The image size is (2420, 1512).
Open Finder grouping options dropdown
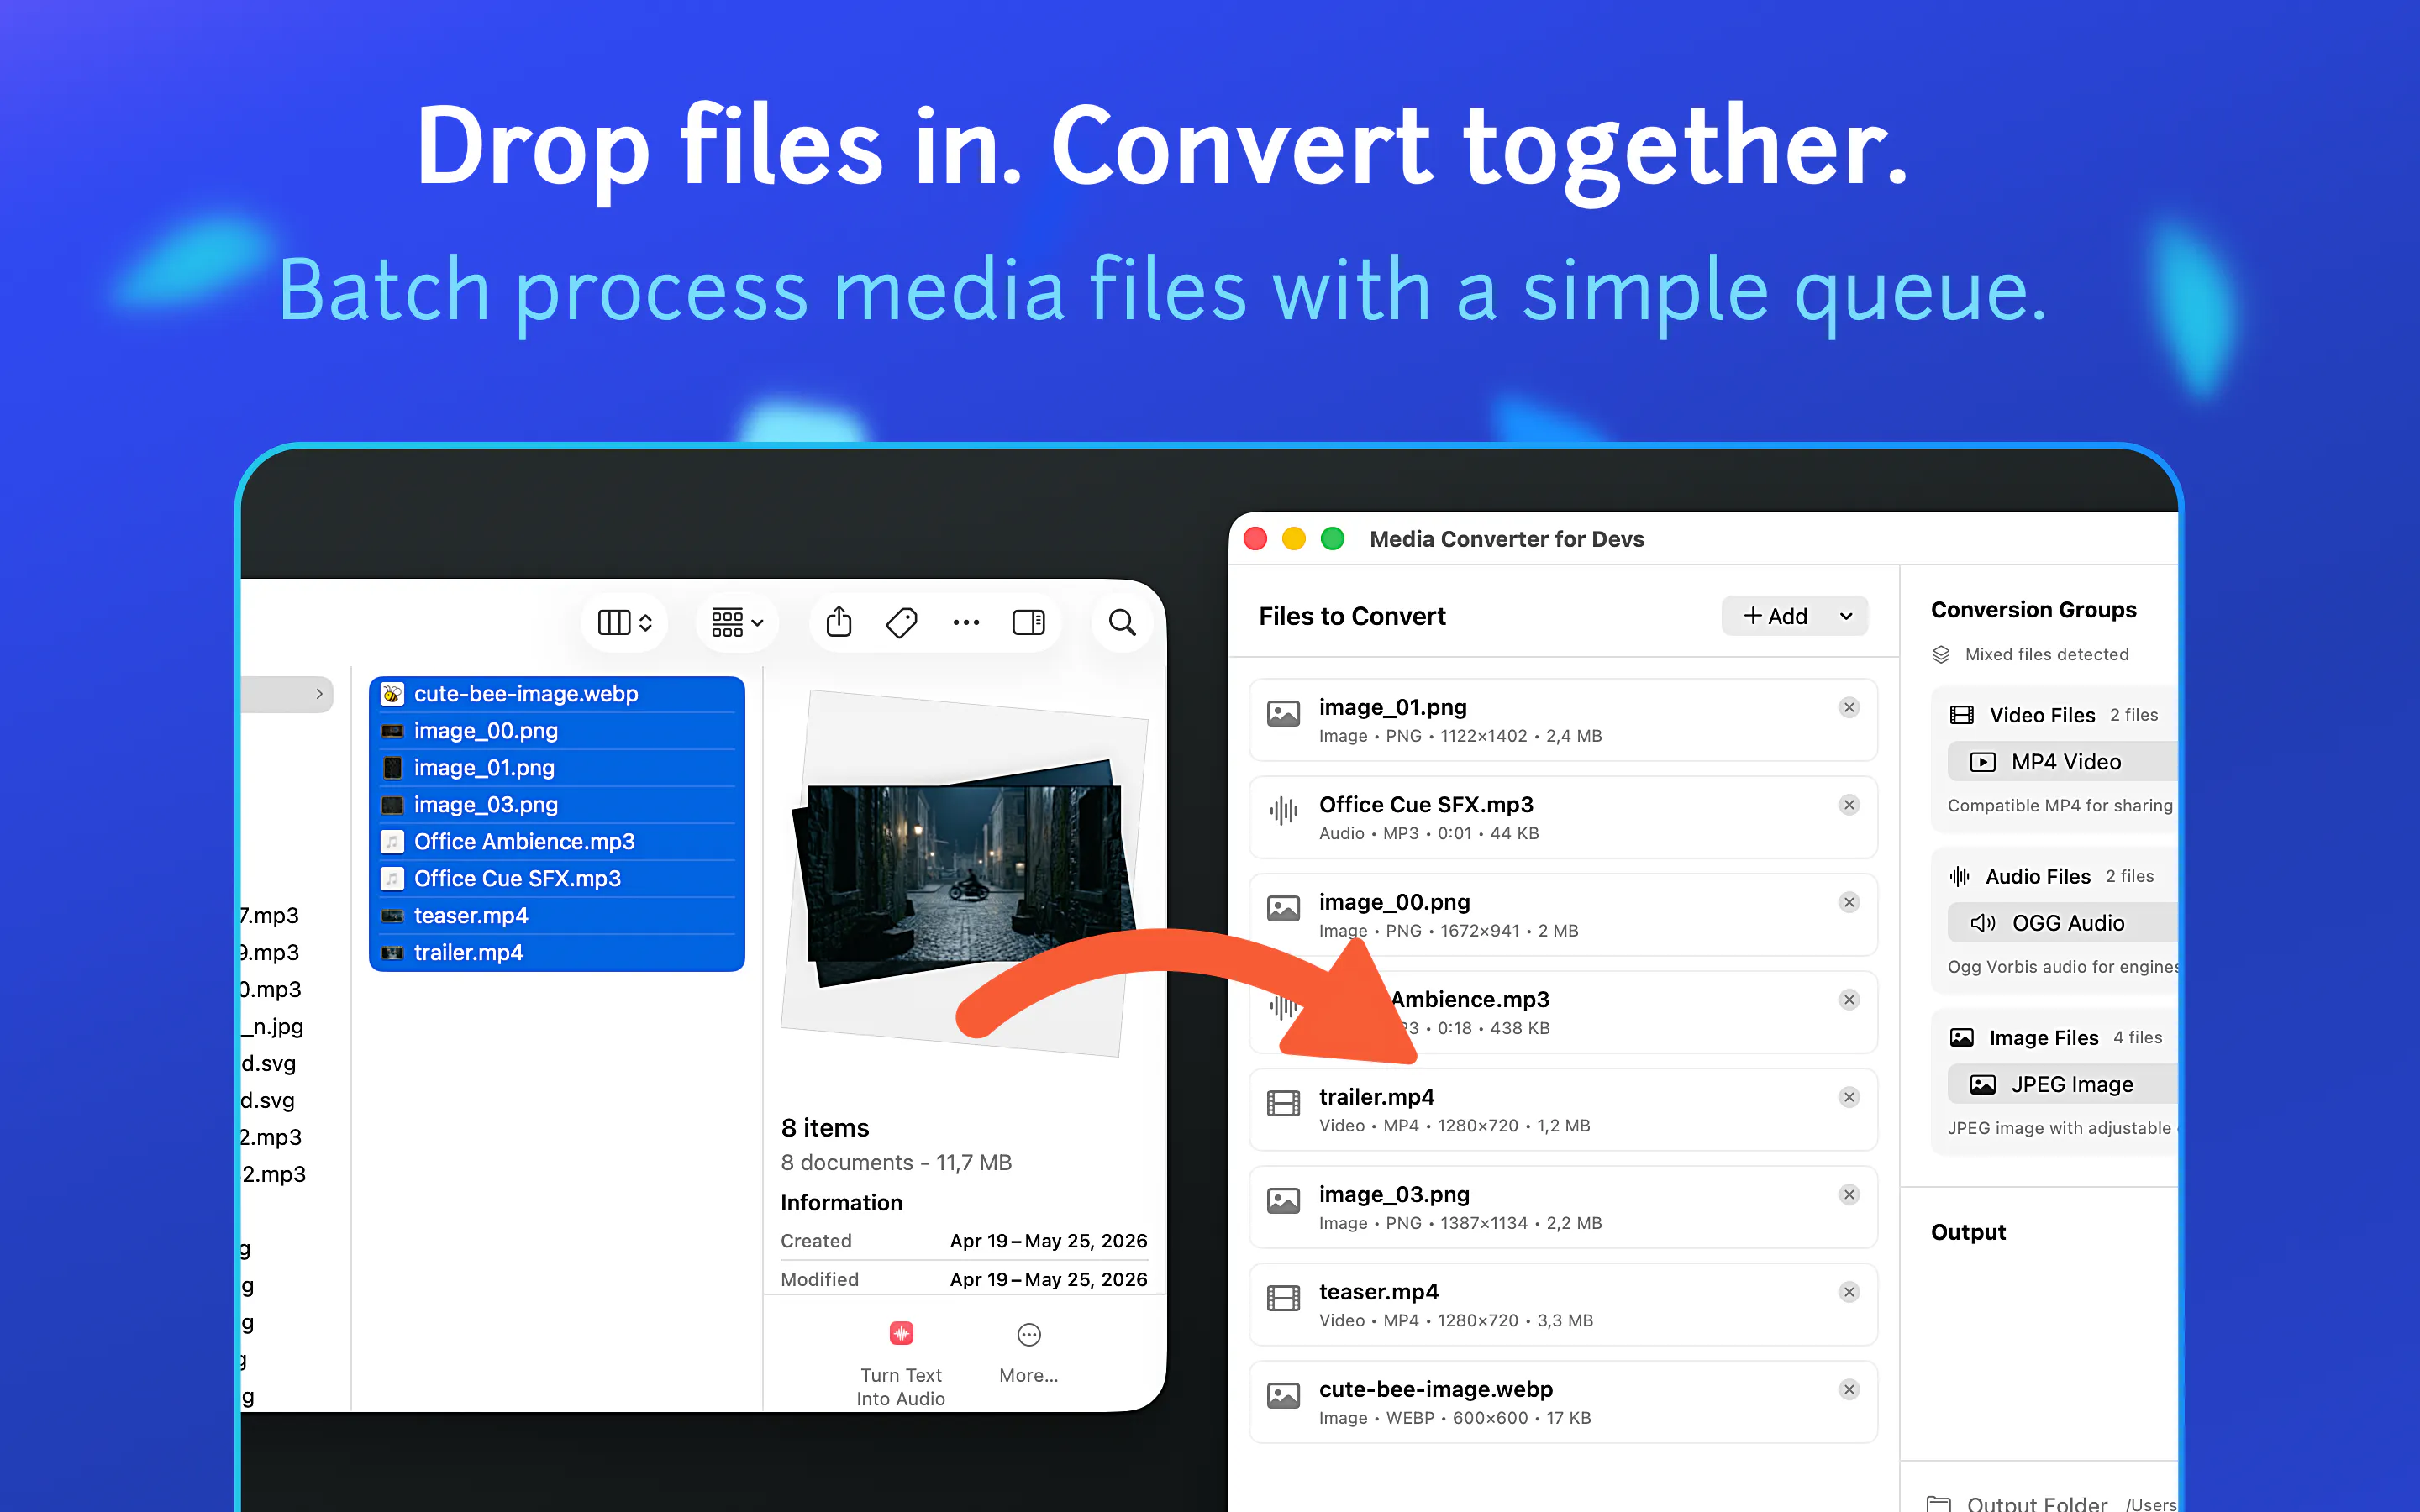(737, 622)
